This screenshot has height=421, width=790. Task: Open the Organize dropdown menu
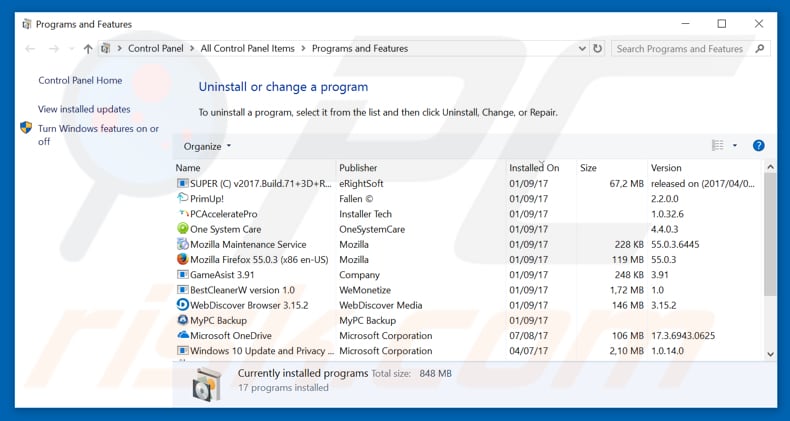point(207,146)
